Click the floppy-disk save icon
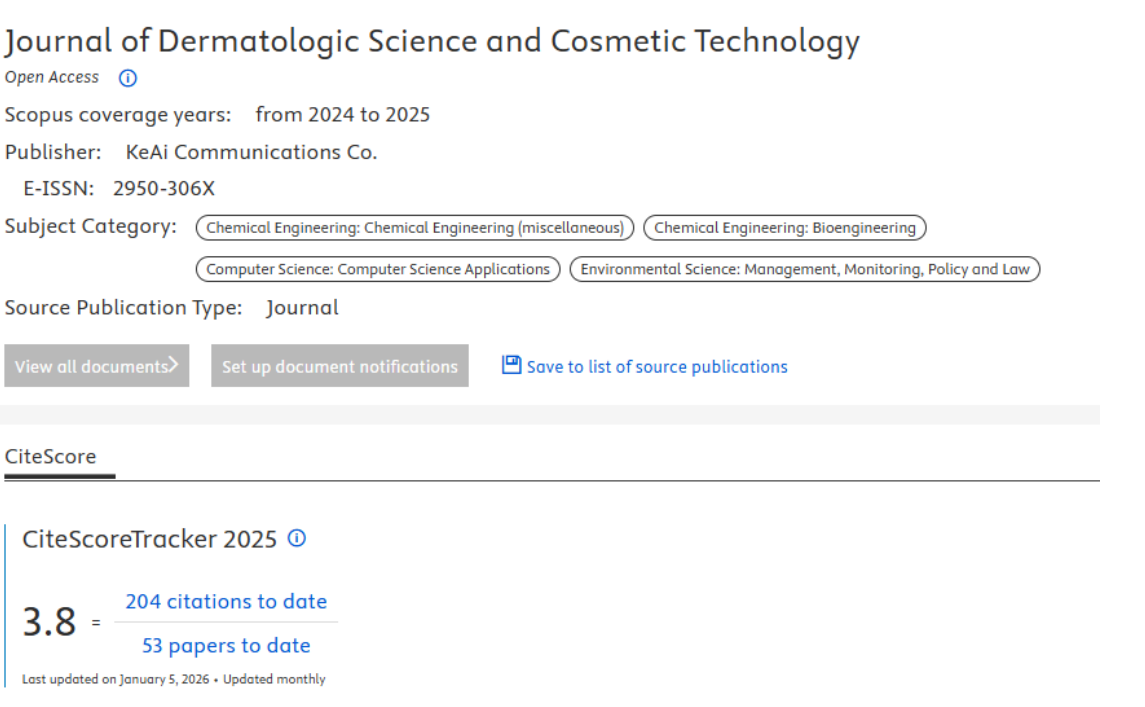 tap(511, 365)
